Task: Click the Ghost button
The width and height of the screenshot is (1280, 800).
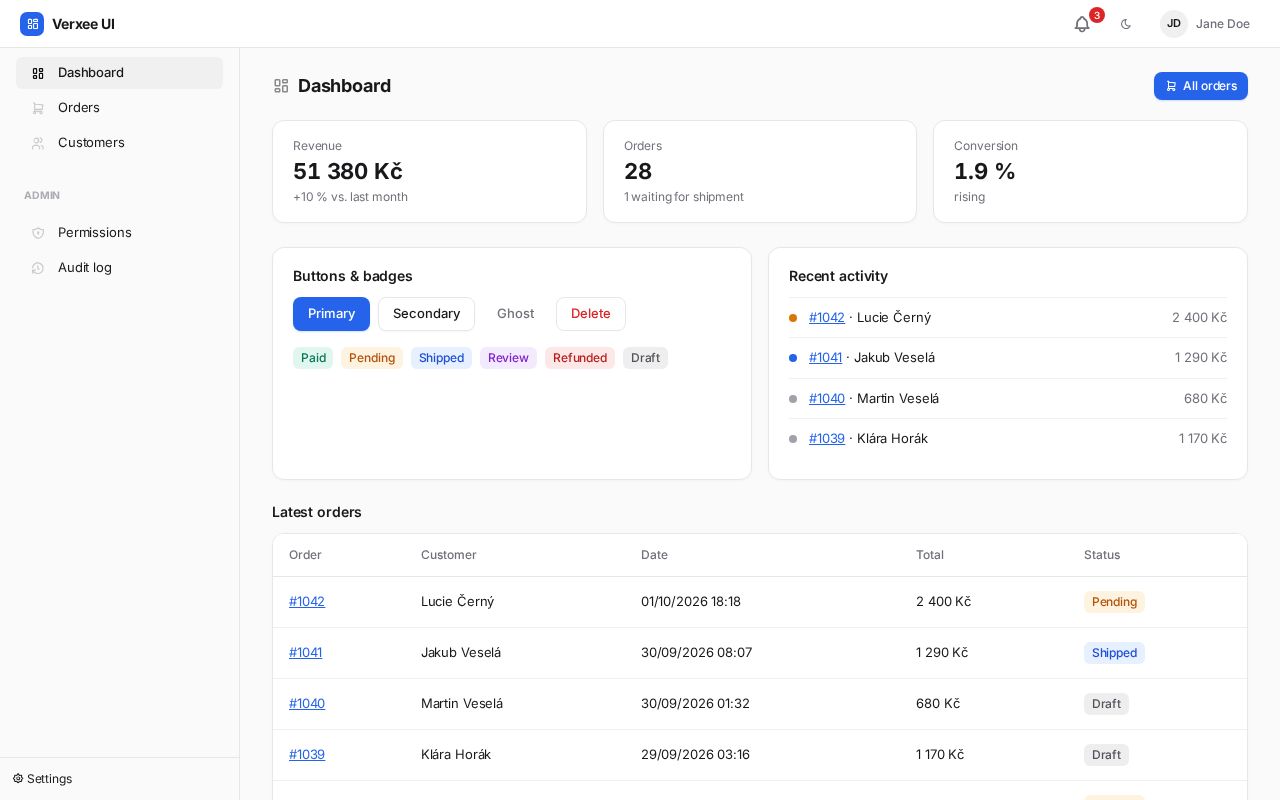Action: pyautogui.click(x=515, y=314)
